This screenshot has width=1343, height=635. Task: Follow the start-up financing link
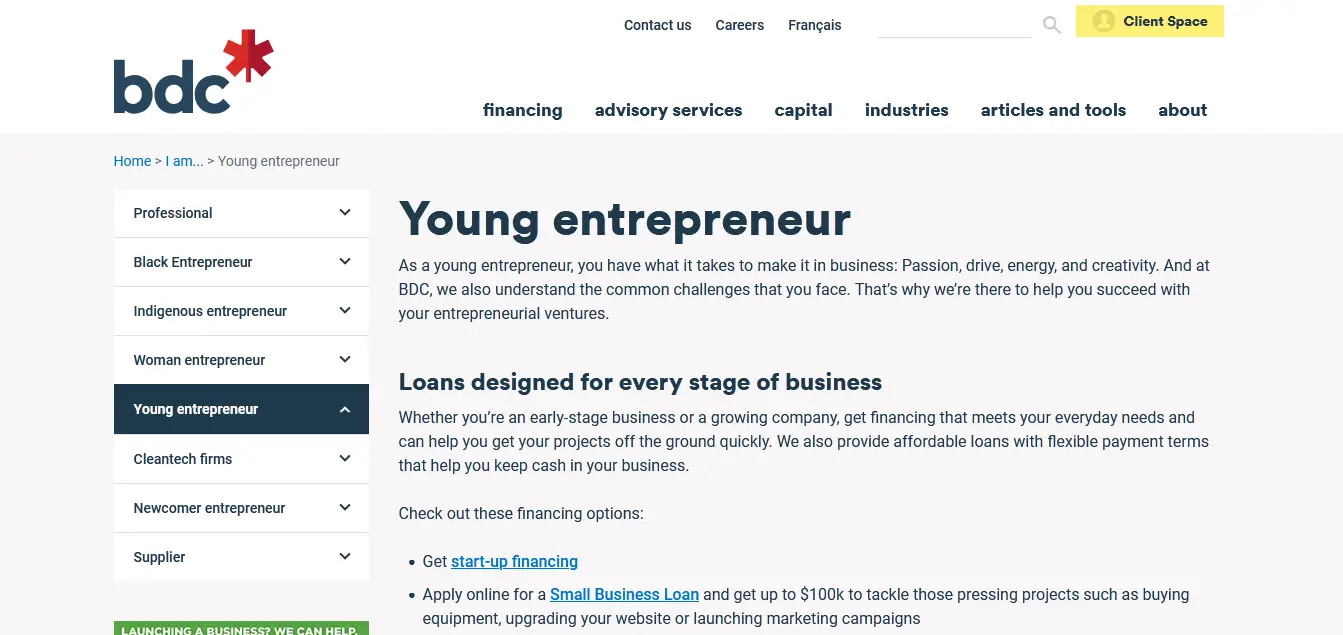coord(514,562)
